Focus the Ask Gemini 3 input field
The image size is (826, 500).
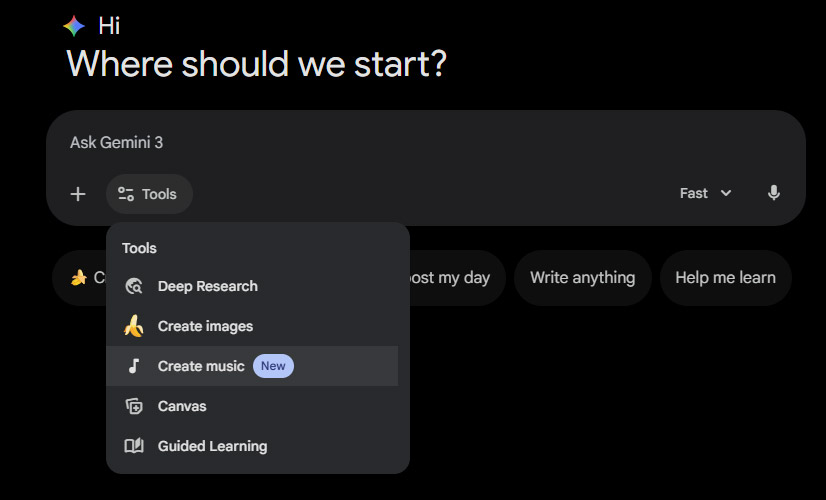400,143
